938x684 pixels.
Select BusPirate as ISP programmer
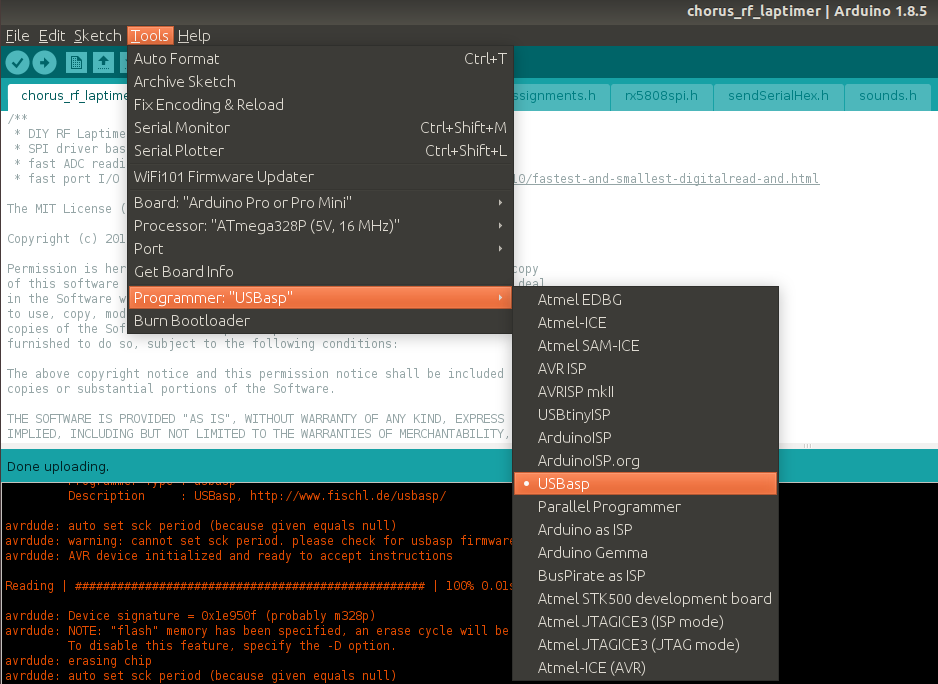point(645,576)
